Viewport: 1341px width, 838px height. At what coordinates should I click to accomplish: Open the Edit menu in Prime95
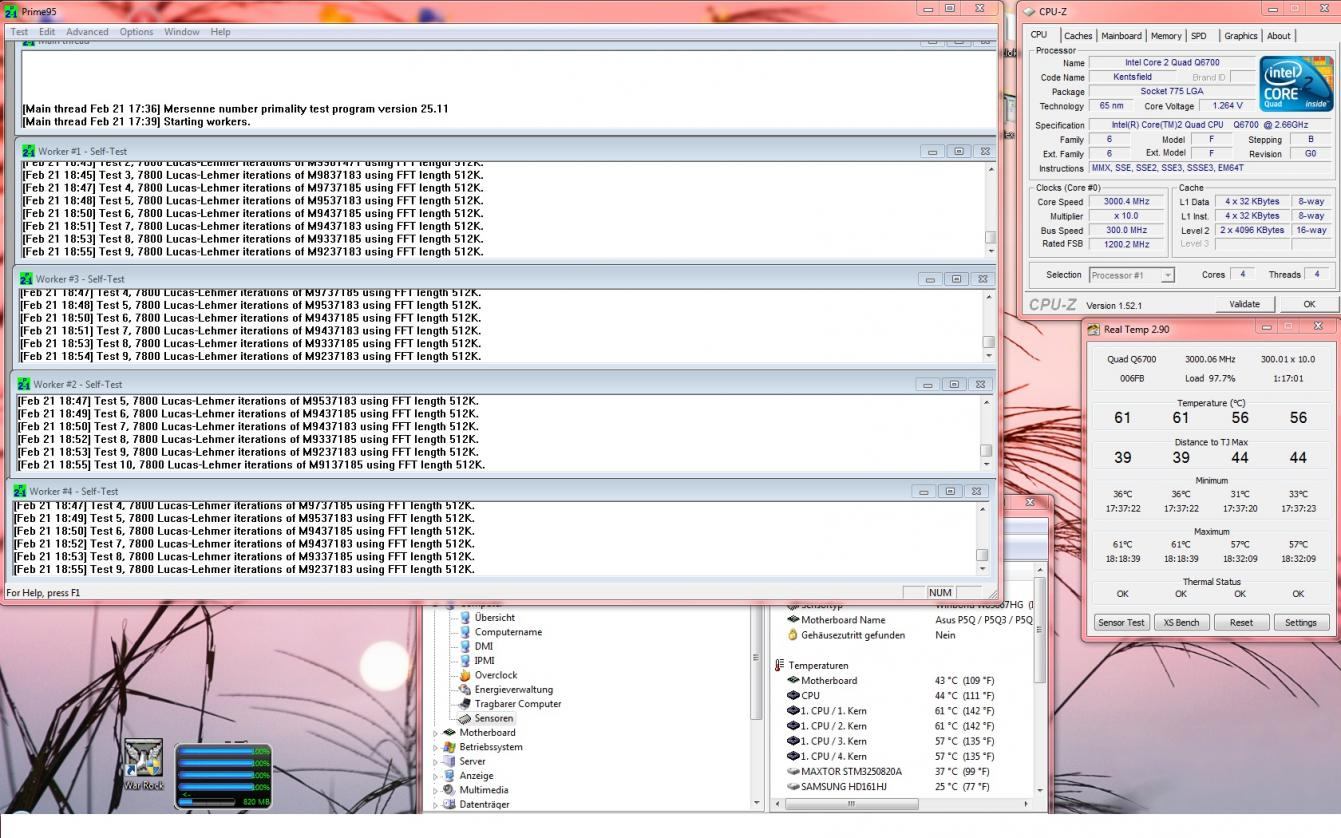47,32
